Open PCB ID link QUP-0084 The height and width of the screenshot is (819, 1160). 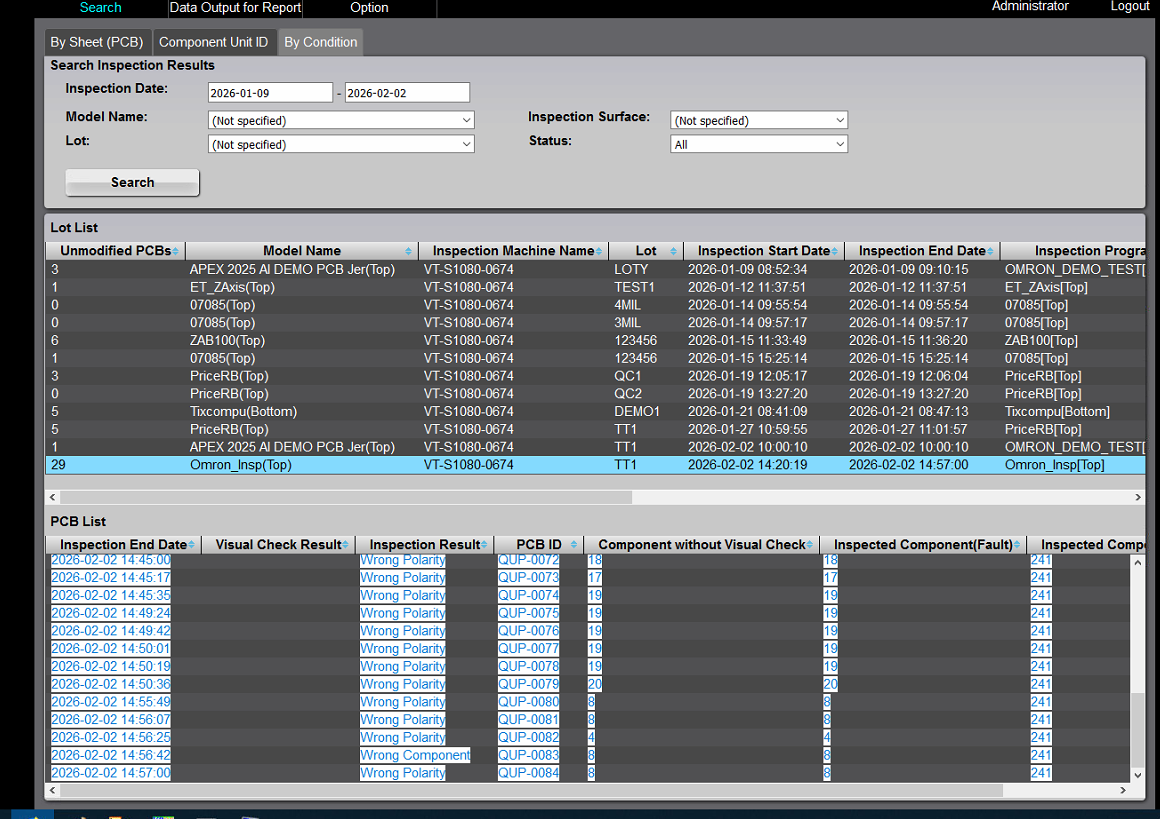[528, 773]
